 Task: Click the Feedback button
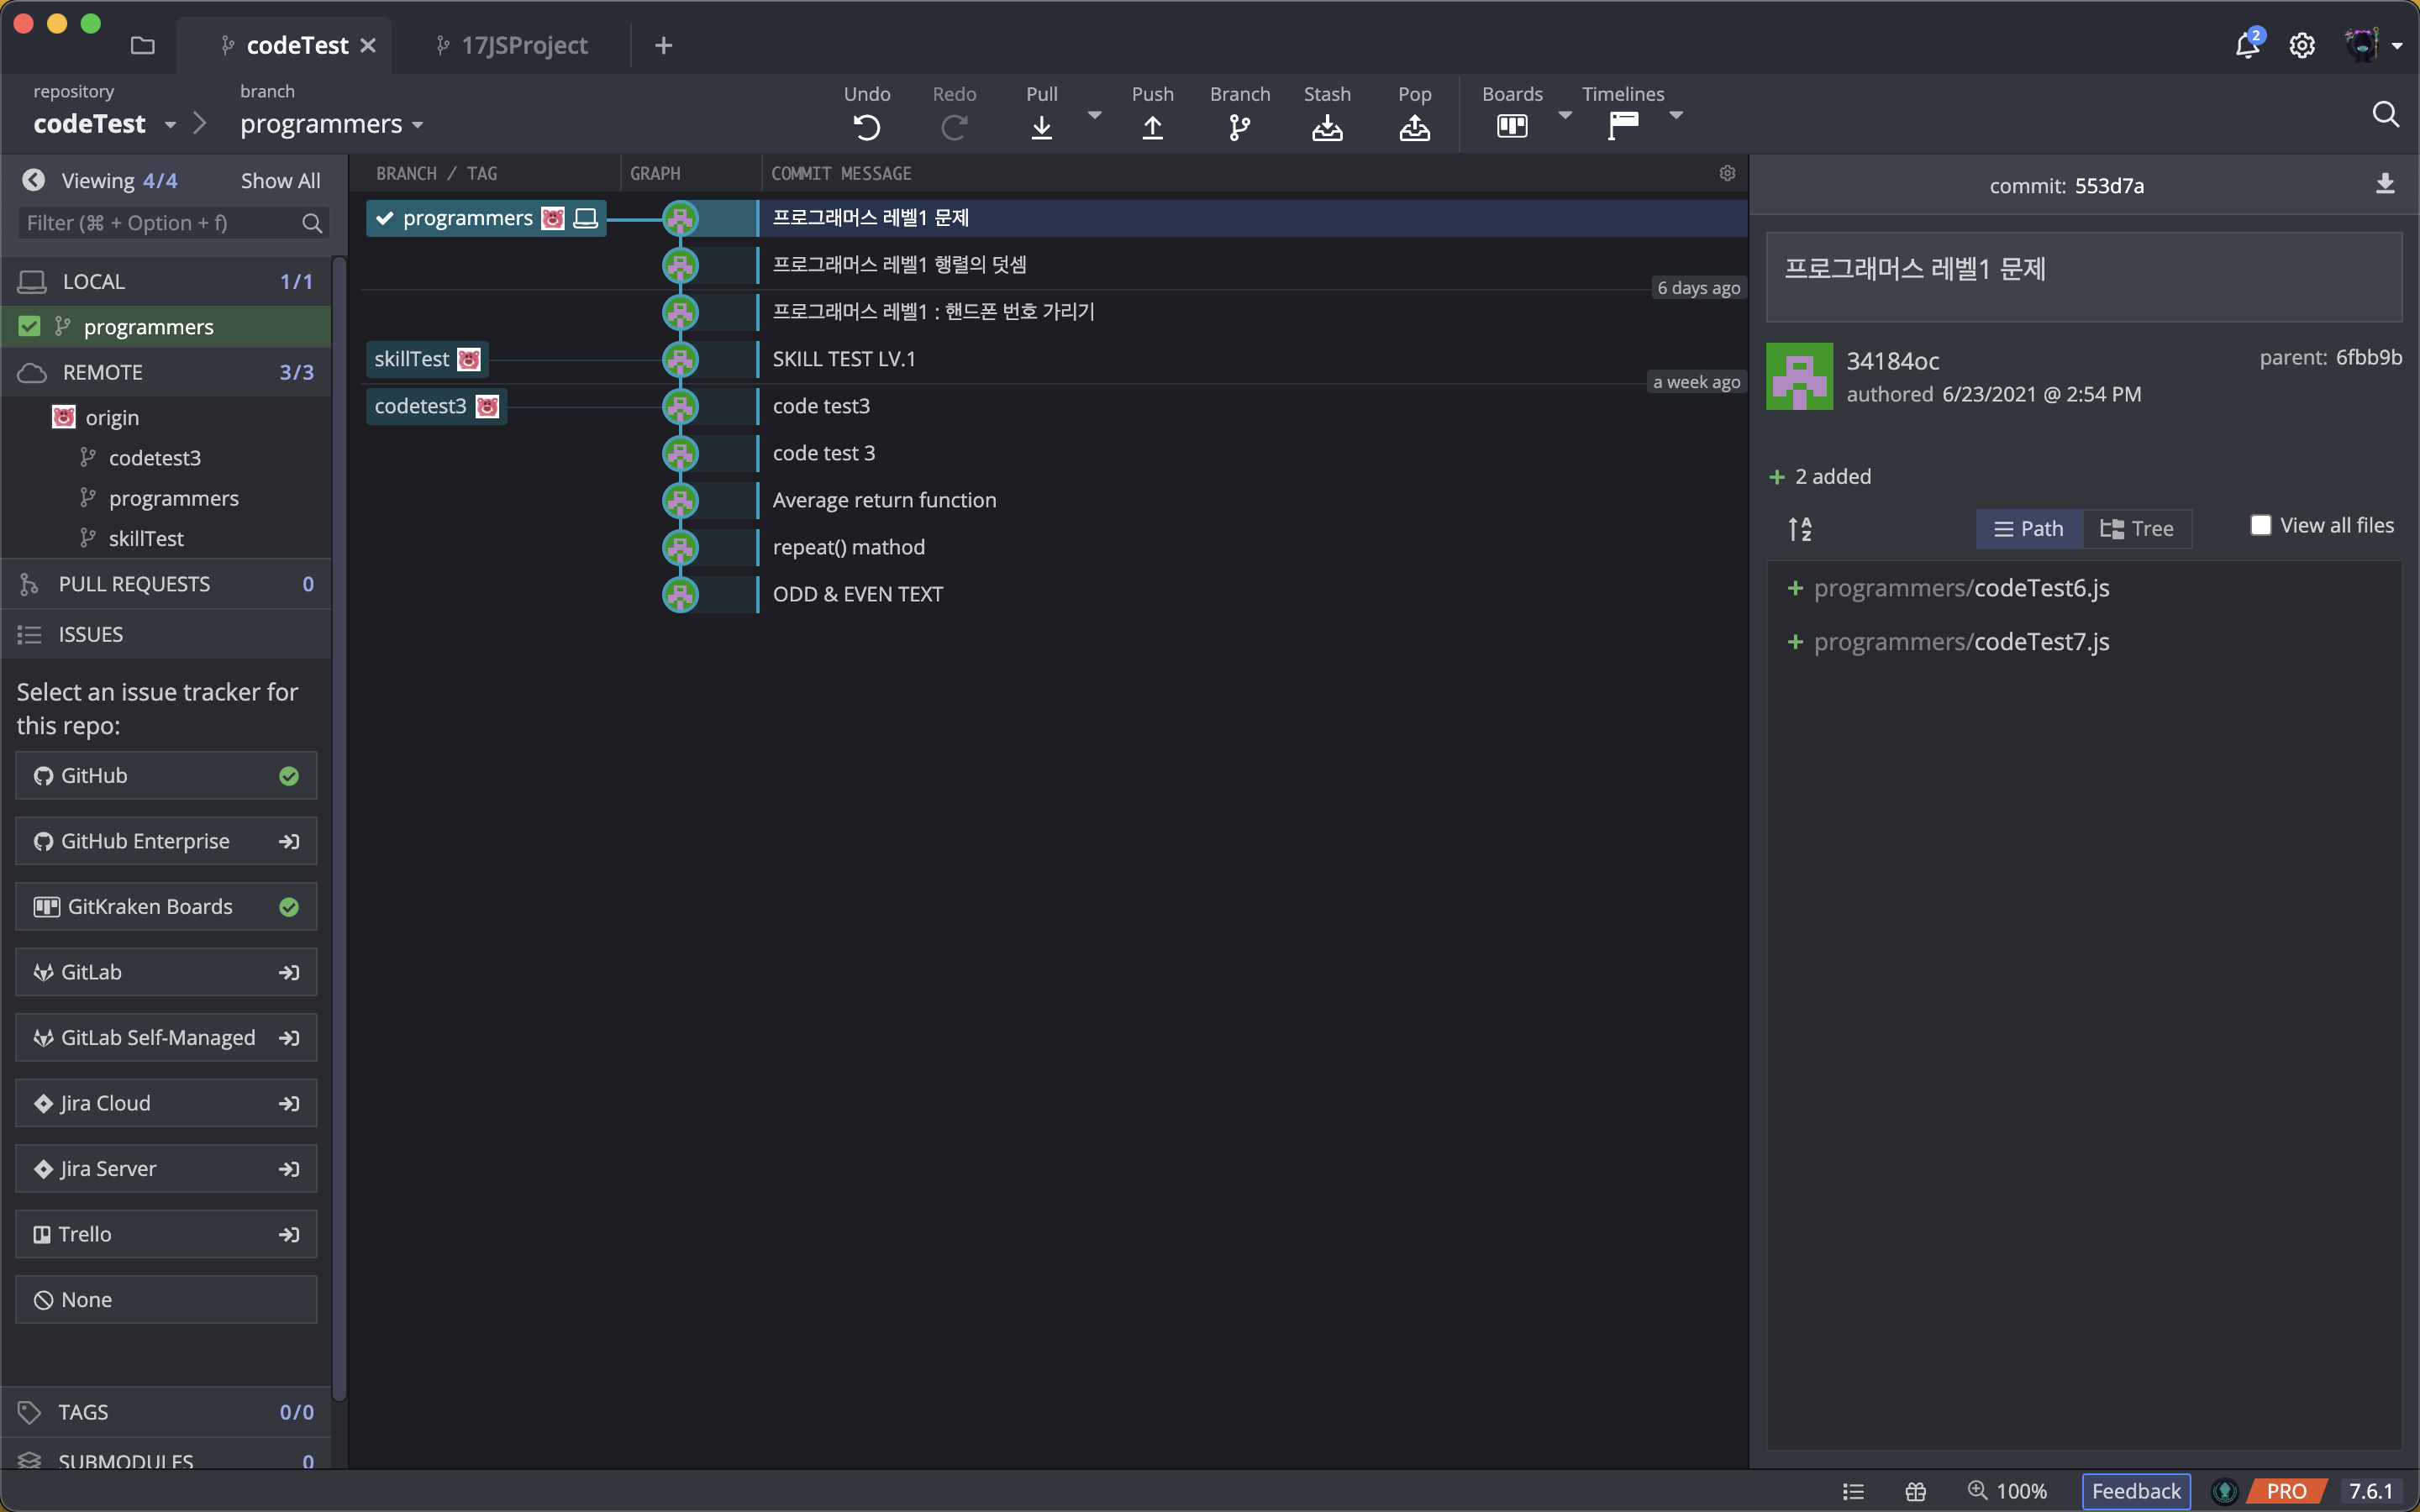click(2135, 1490)
